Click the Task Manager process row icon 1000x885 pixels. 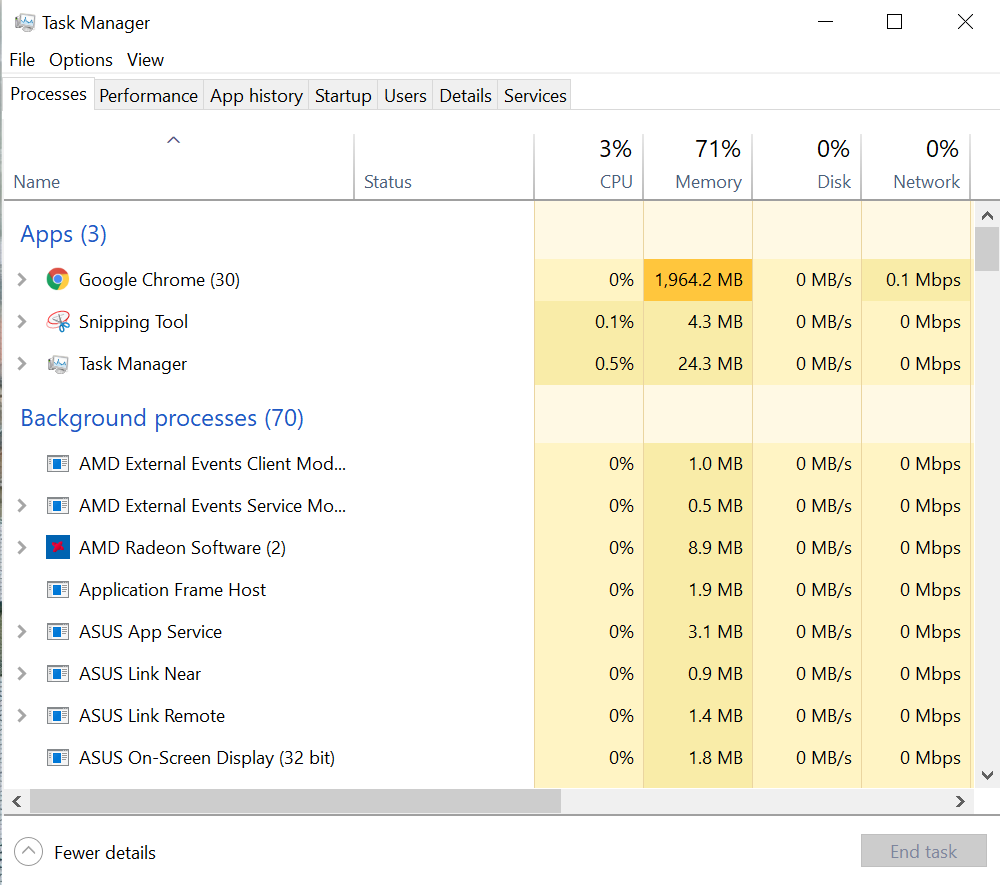coord(58,364)
